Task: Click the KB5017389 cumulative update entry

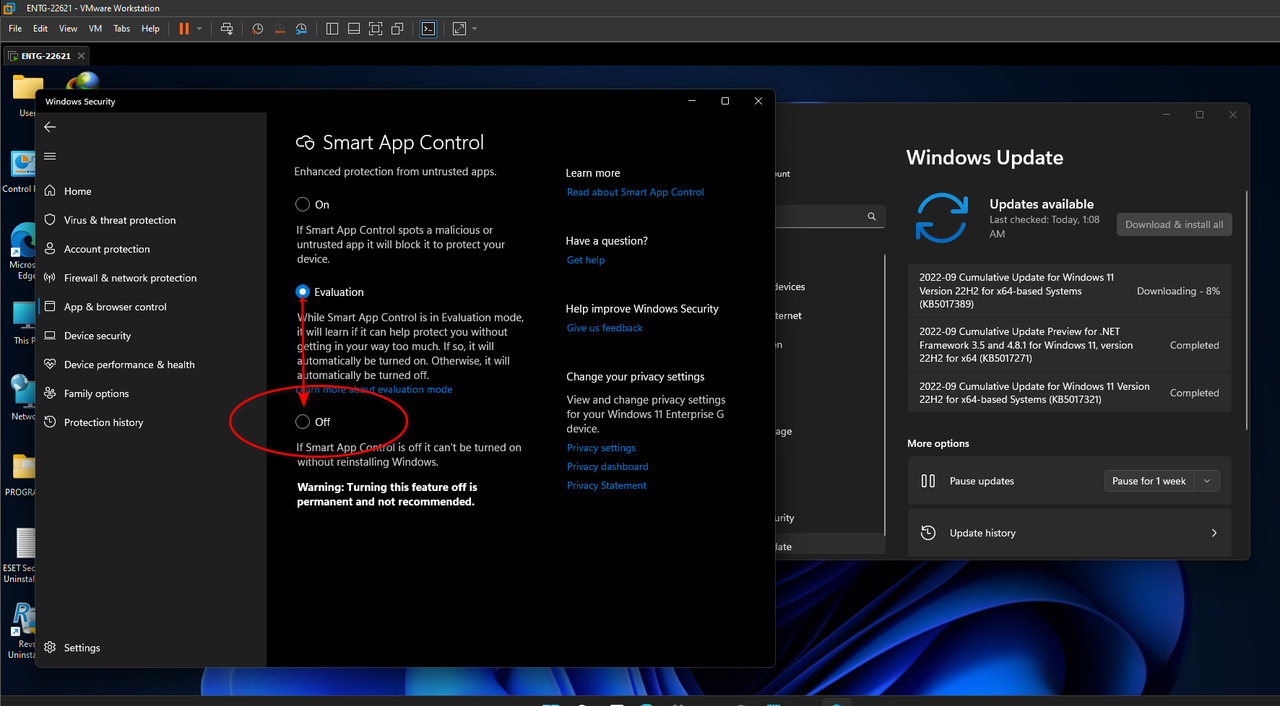Action: (1069, 291)
